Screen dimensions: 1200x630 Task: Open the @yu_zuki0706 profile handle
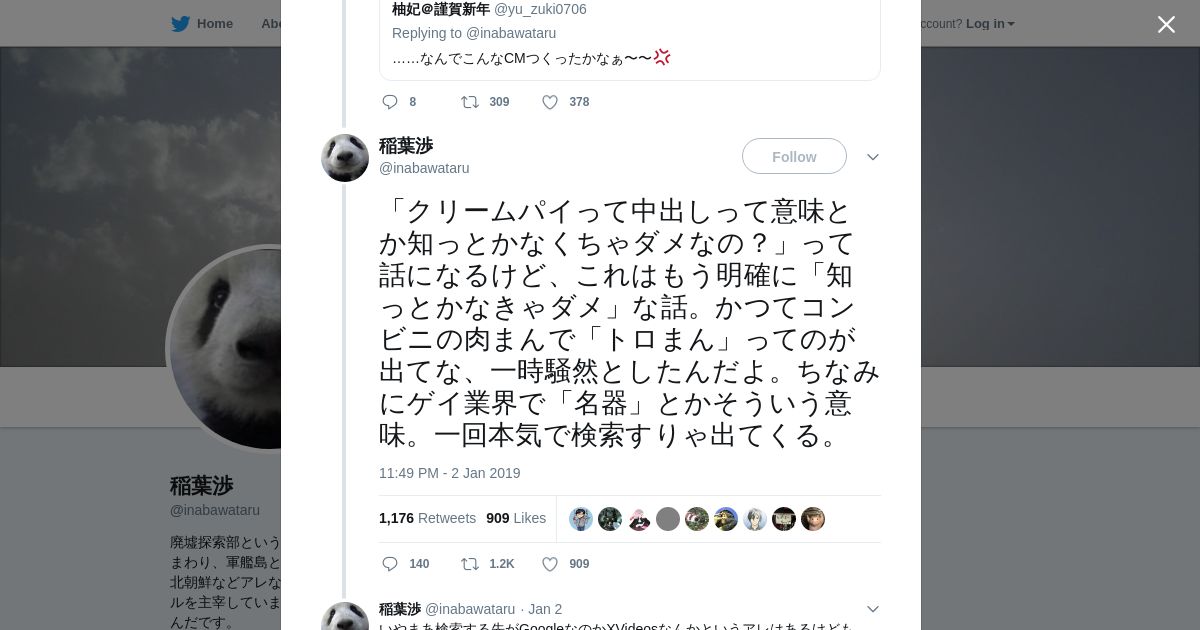[x=540, y=9]
